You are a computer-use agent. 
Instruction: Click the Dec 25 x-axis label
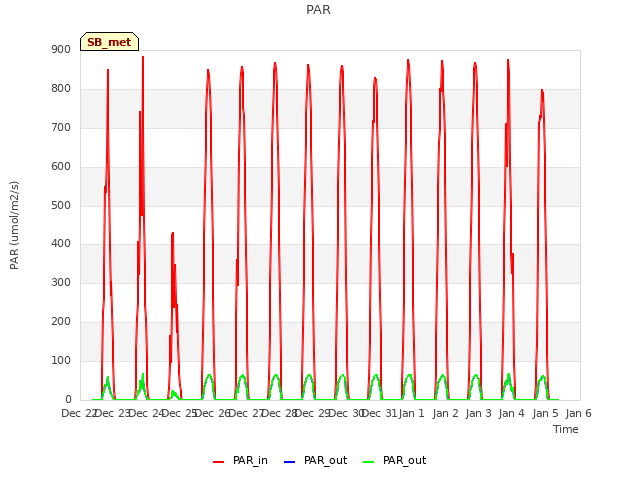(180, 414)
